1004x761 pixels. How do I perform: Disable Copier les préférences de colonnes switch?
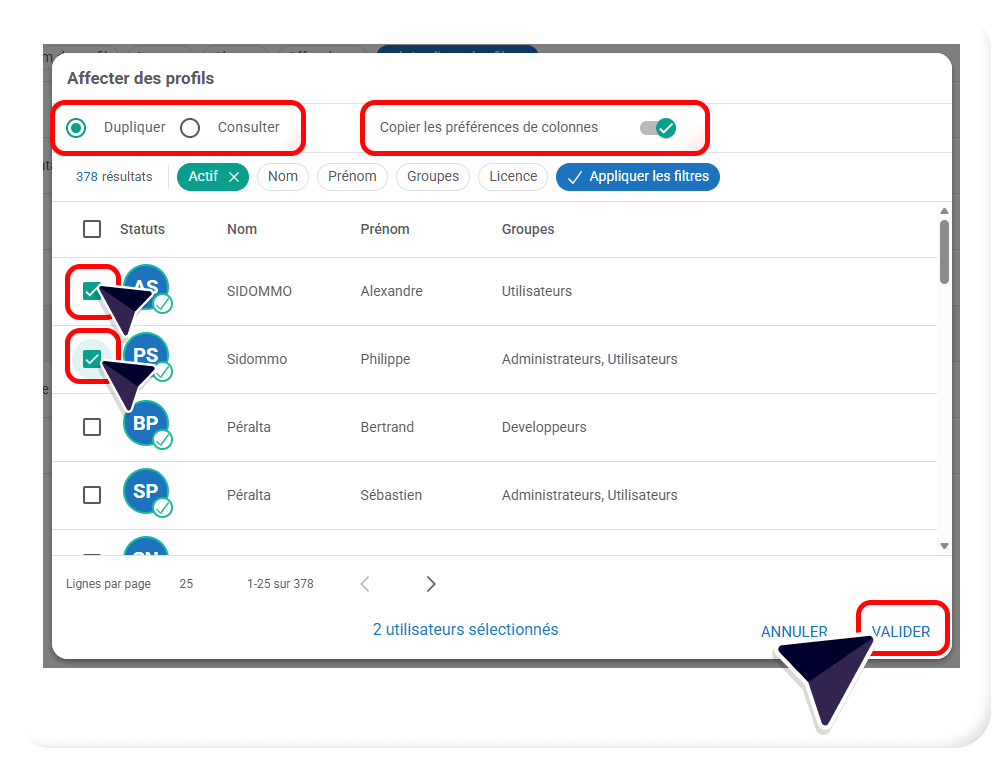[x=658, y=128]
